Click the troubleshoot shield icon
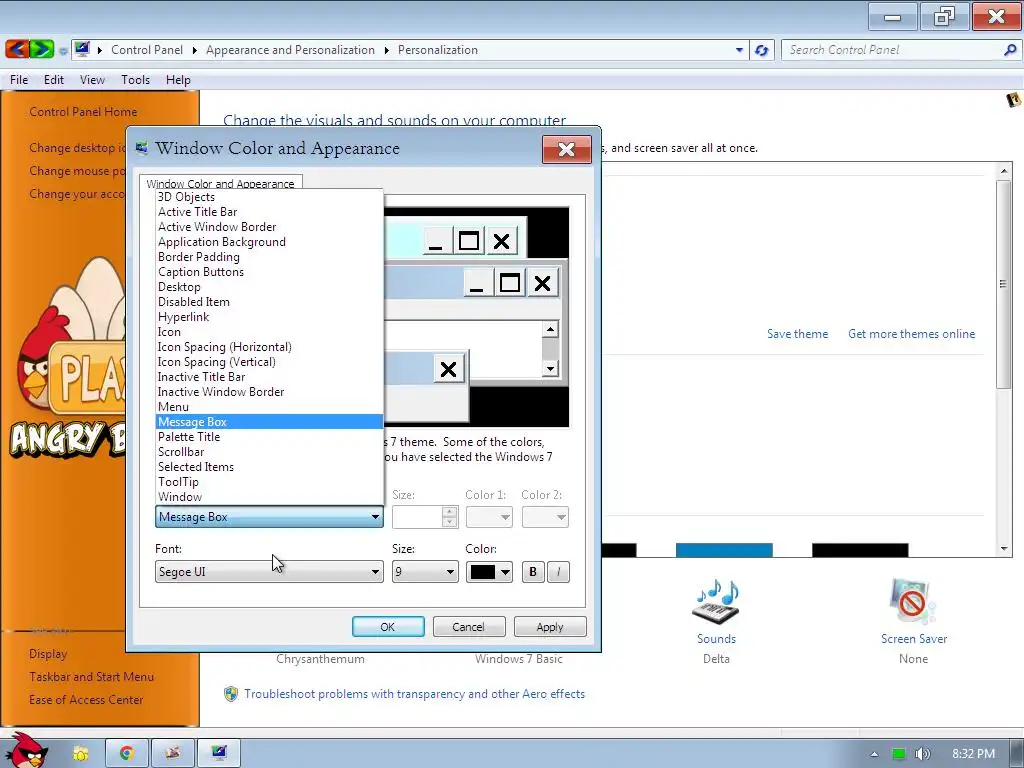The width and height of the screenshot is (1024, 768). 231,694
